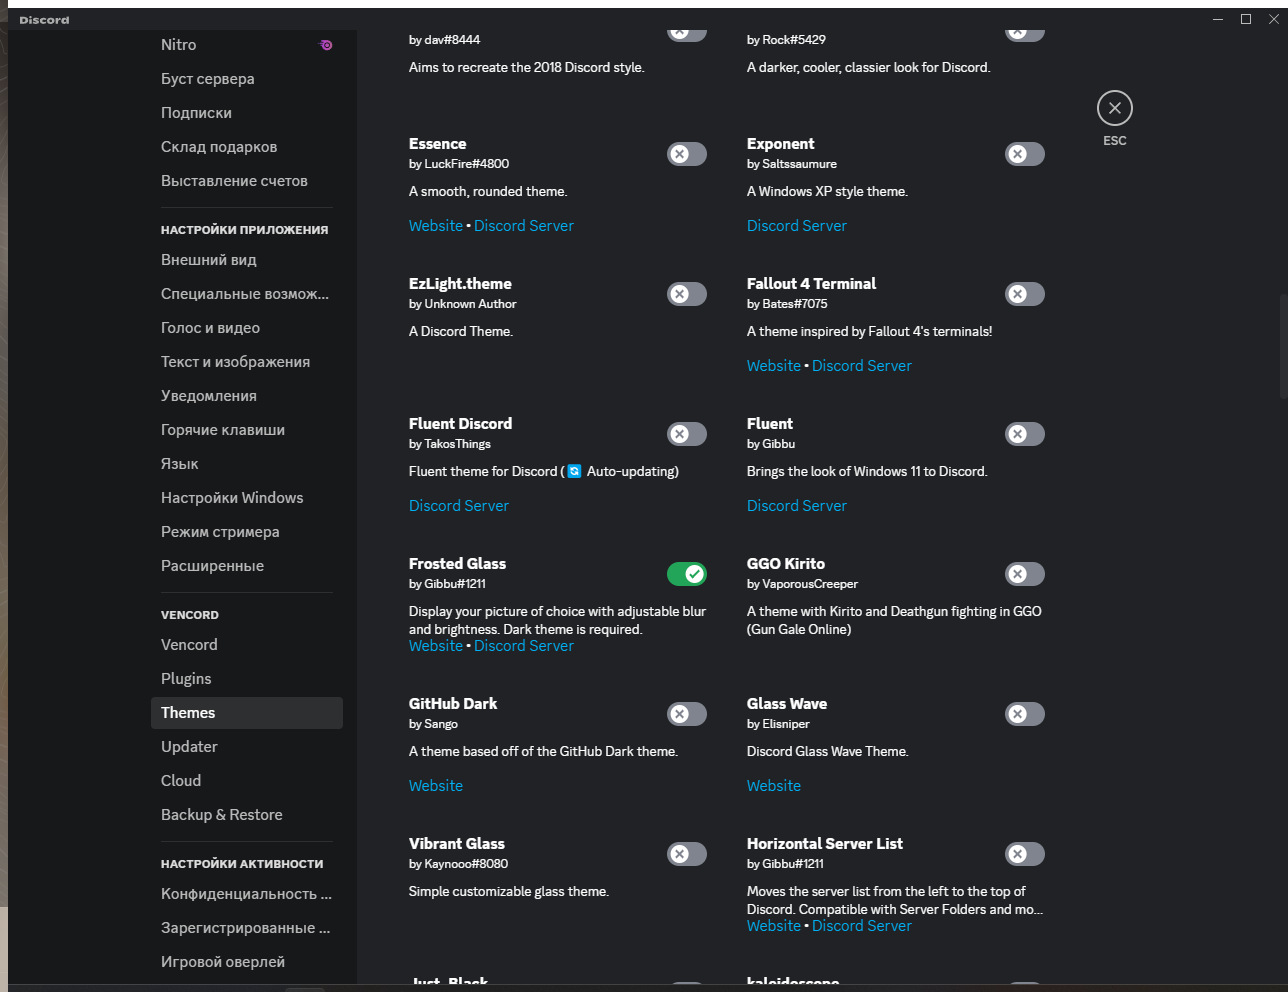Open the Website link for Essence
This screenshot has height=992, width=1288.
435,225
